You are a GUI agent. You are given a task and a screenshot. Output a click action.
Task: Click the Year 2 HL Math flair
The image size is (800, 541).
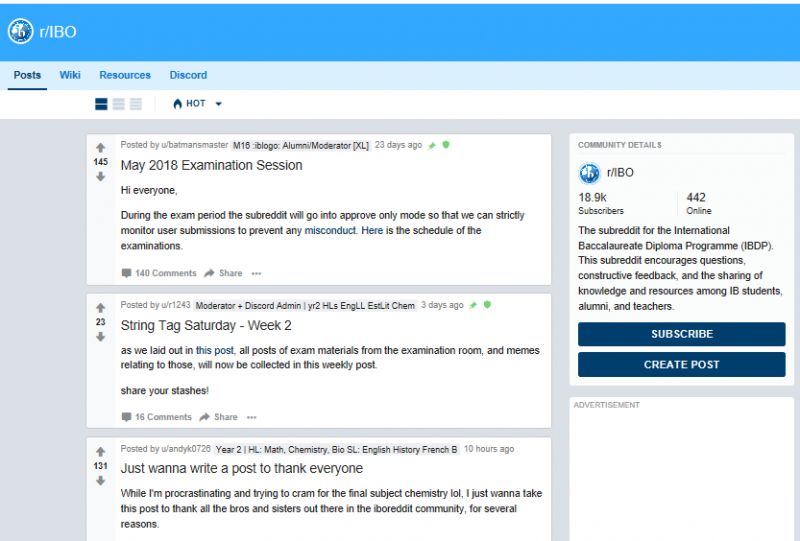click(336, 450)
